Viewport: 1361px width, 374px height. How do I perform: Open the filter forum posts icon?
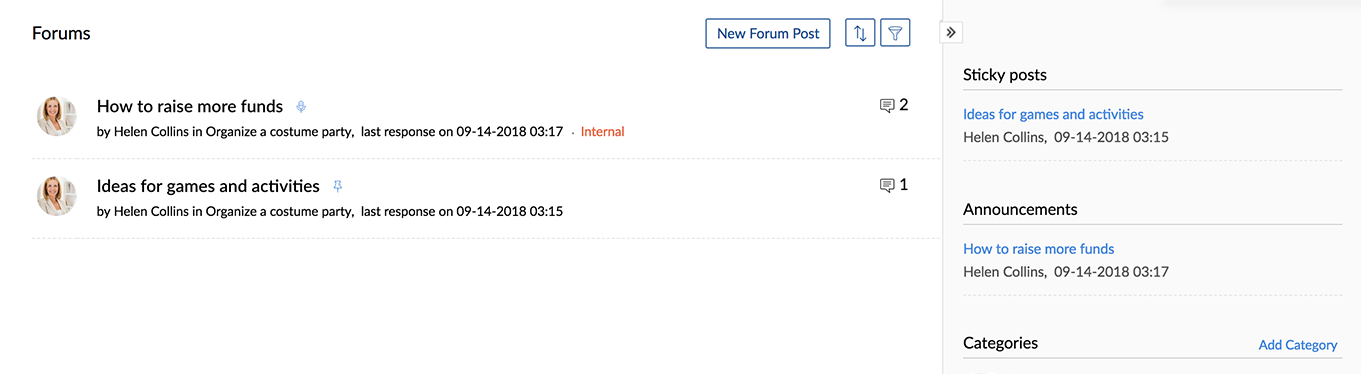pyautogui.click(x=896, y=33)
